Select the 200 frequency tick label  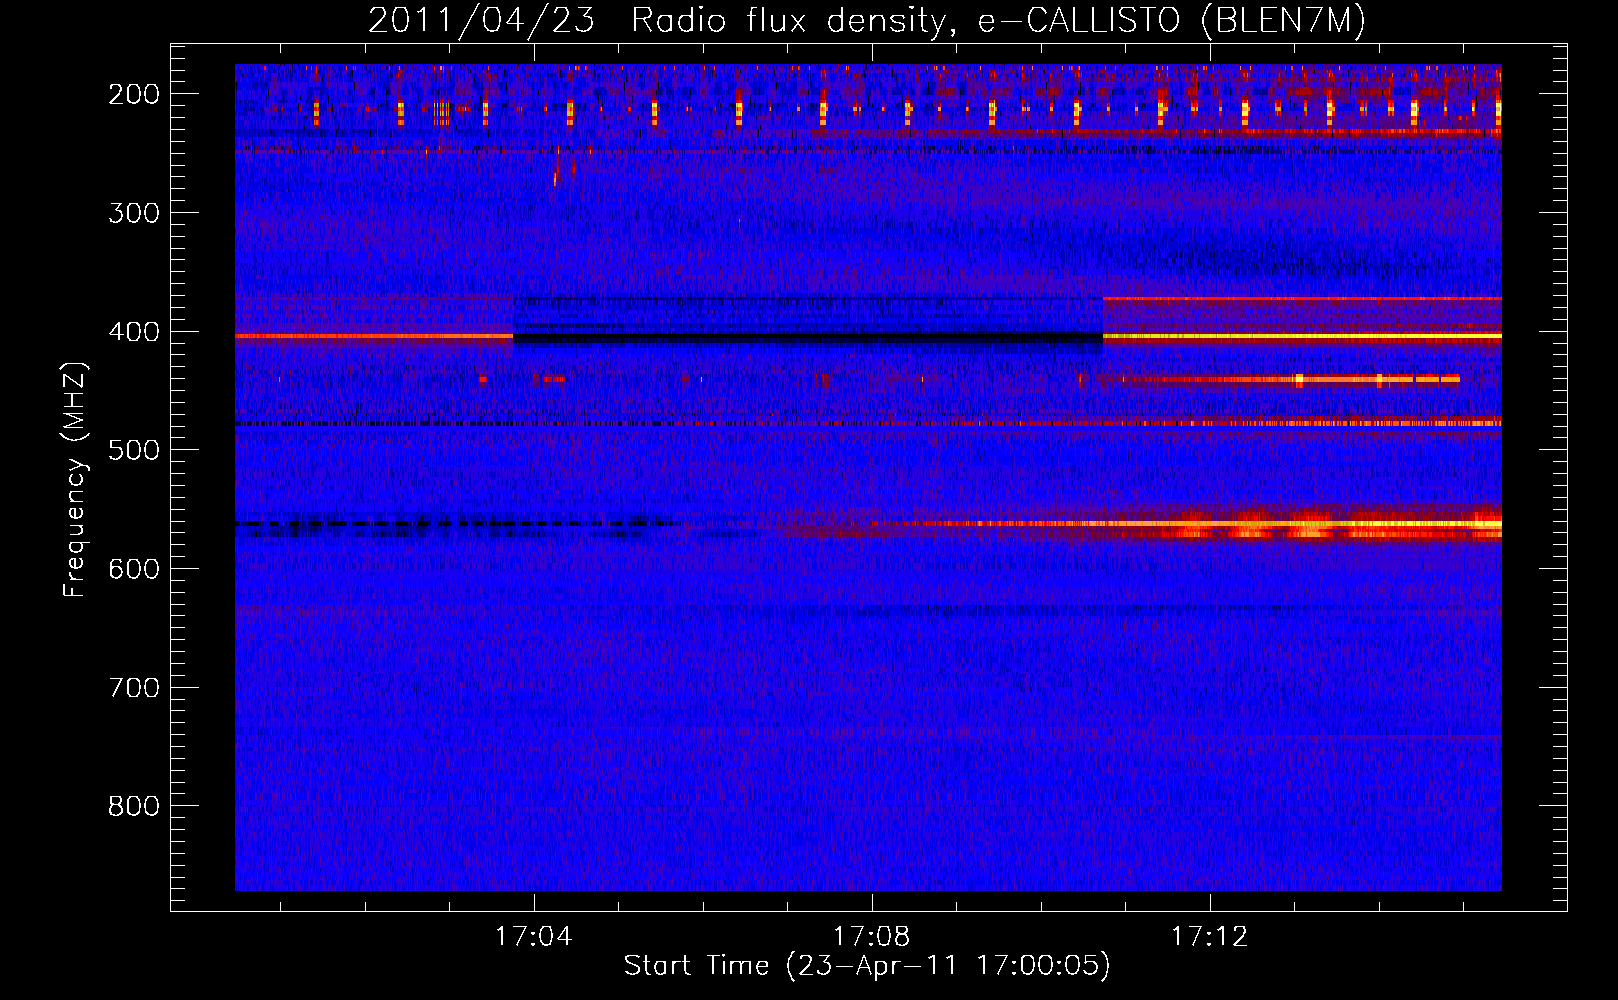pyautogui.click(x=134, y=94)
